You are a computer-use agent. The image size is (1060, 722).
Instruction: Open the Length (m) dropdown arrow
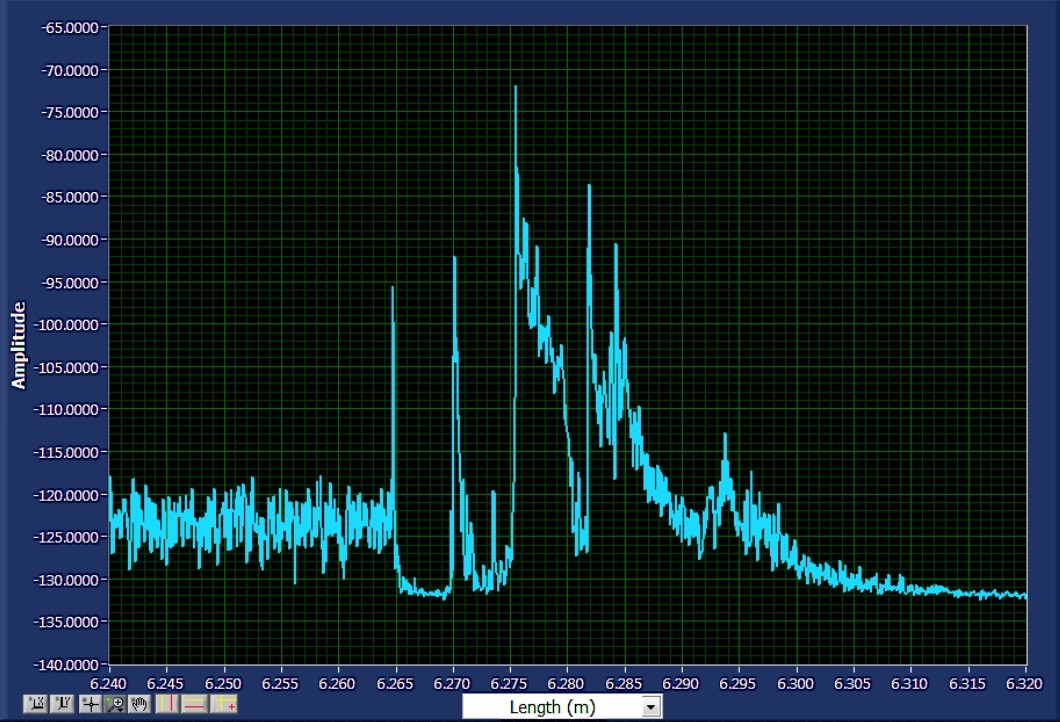coord(650,707)
